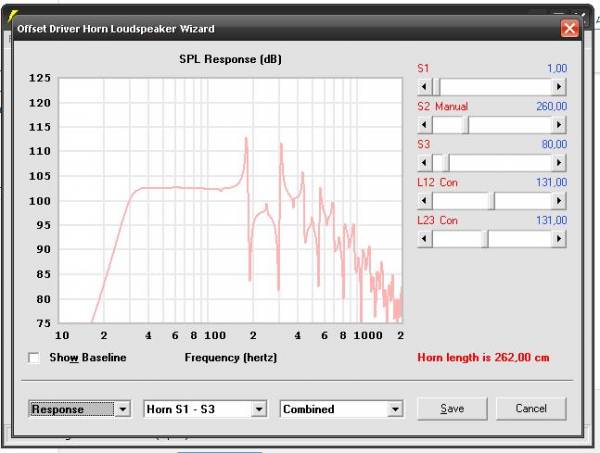
Task: Enable the Show Baseline checkbox
Action: coord(34,358)
